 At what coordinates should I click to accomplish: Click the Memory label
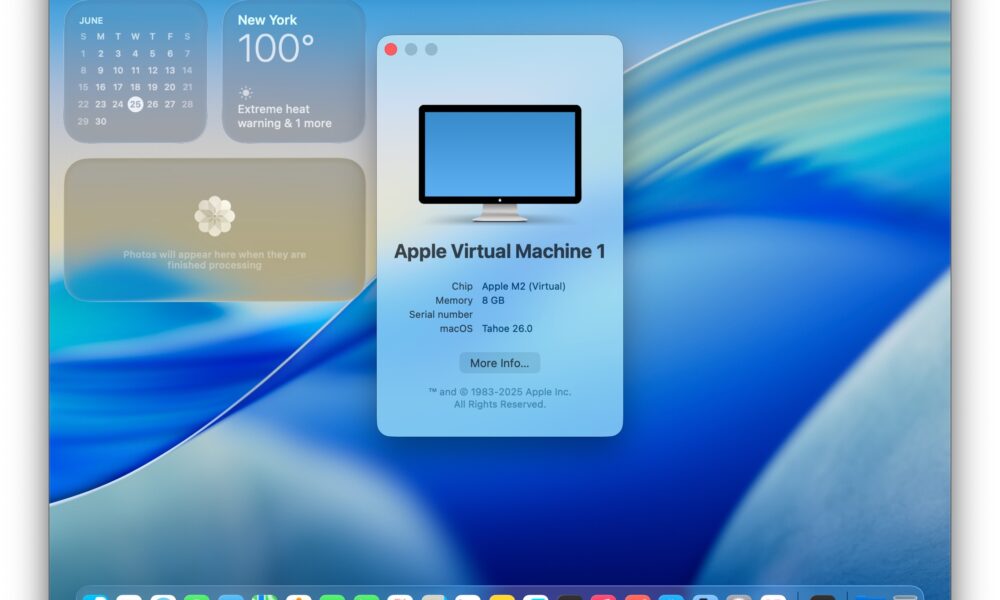tap(454, 300)
